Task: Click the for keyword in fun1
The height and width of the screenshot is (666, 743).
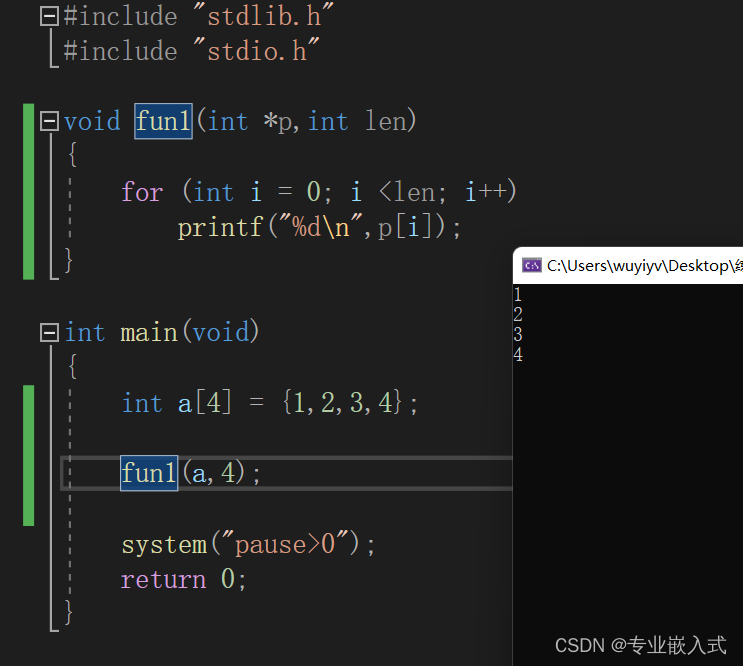Action: tap(141, 192)
